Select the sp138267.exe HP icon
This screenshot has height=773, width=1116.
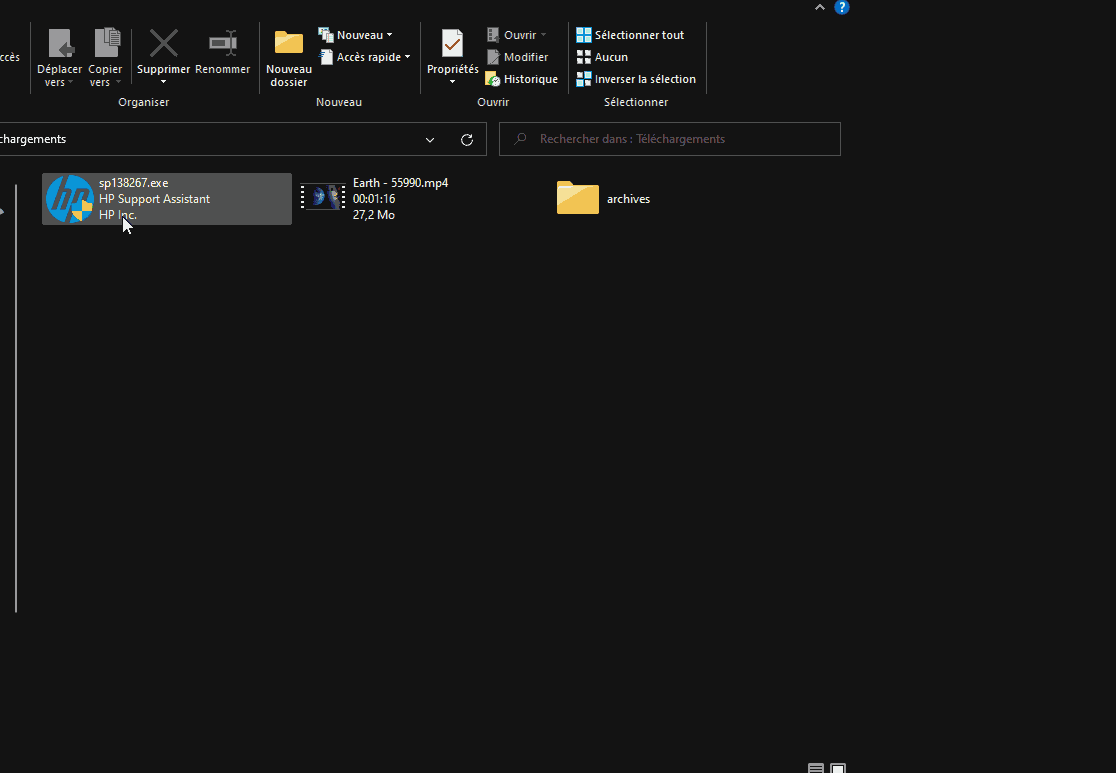pos(70,199)
